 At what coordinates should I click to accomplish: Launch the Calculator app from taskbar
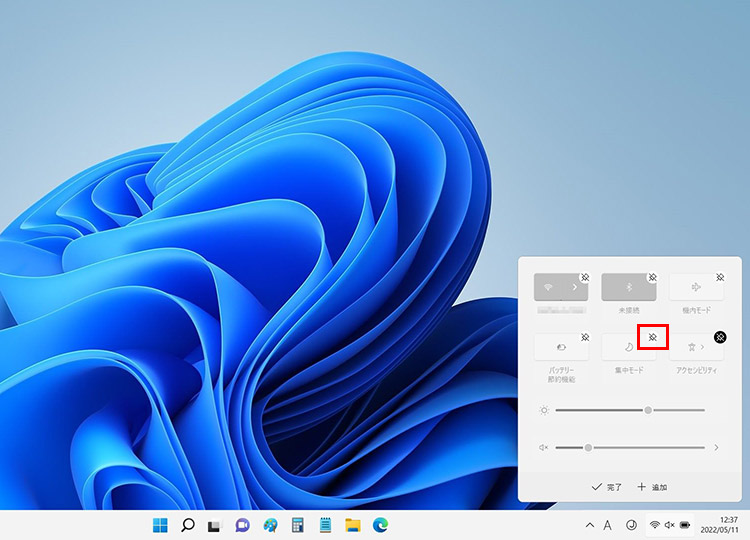(297, 525)
